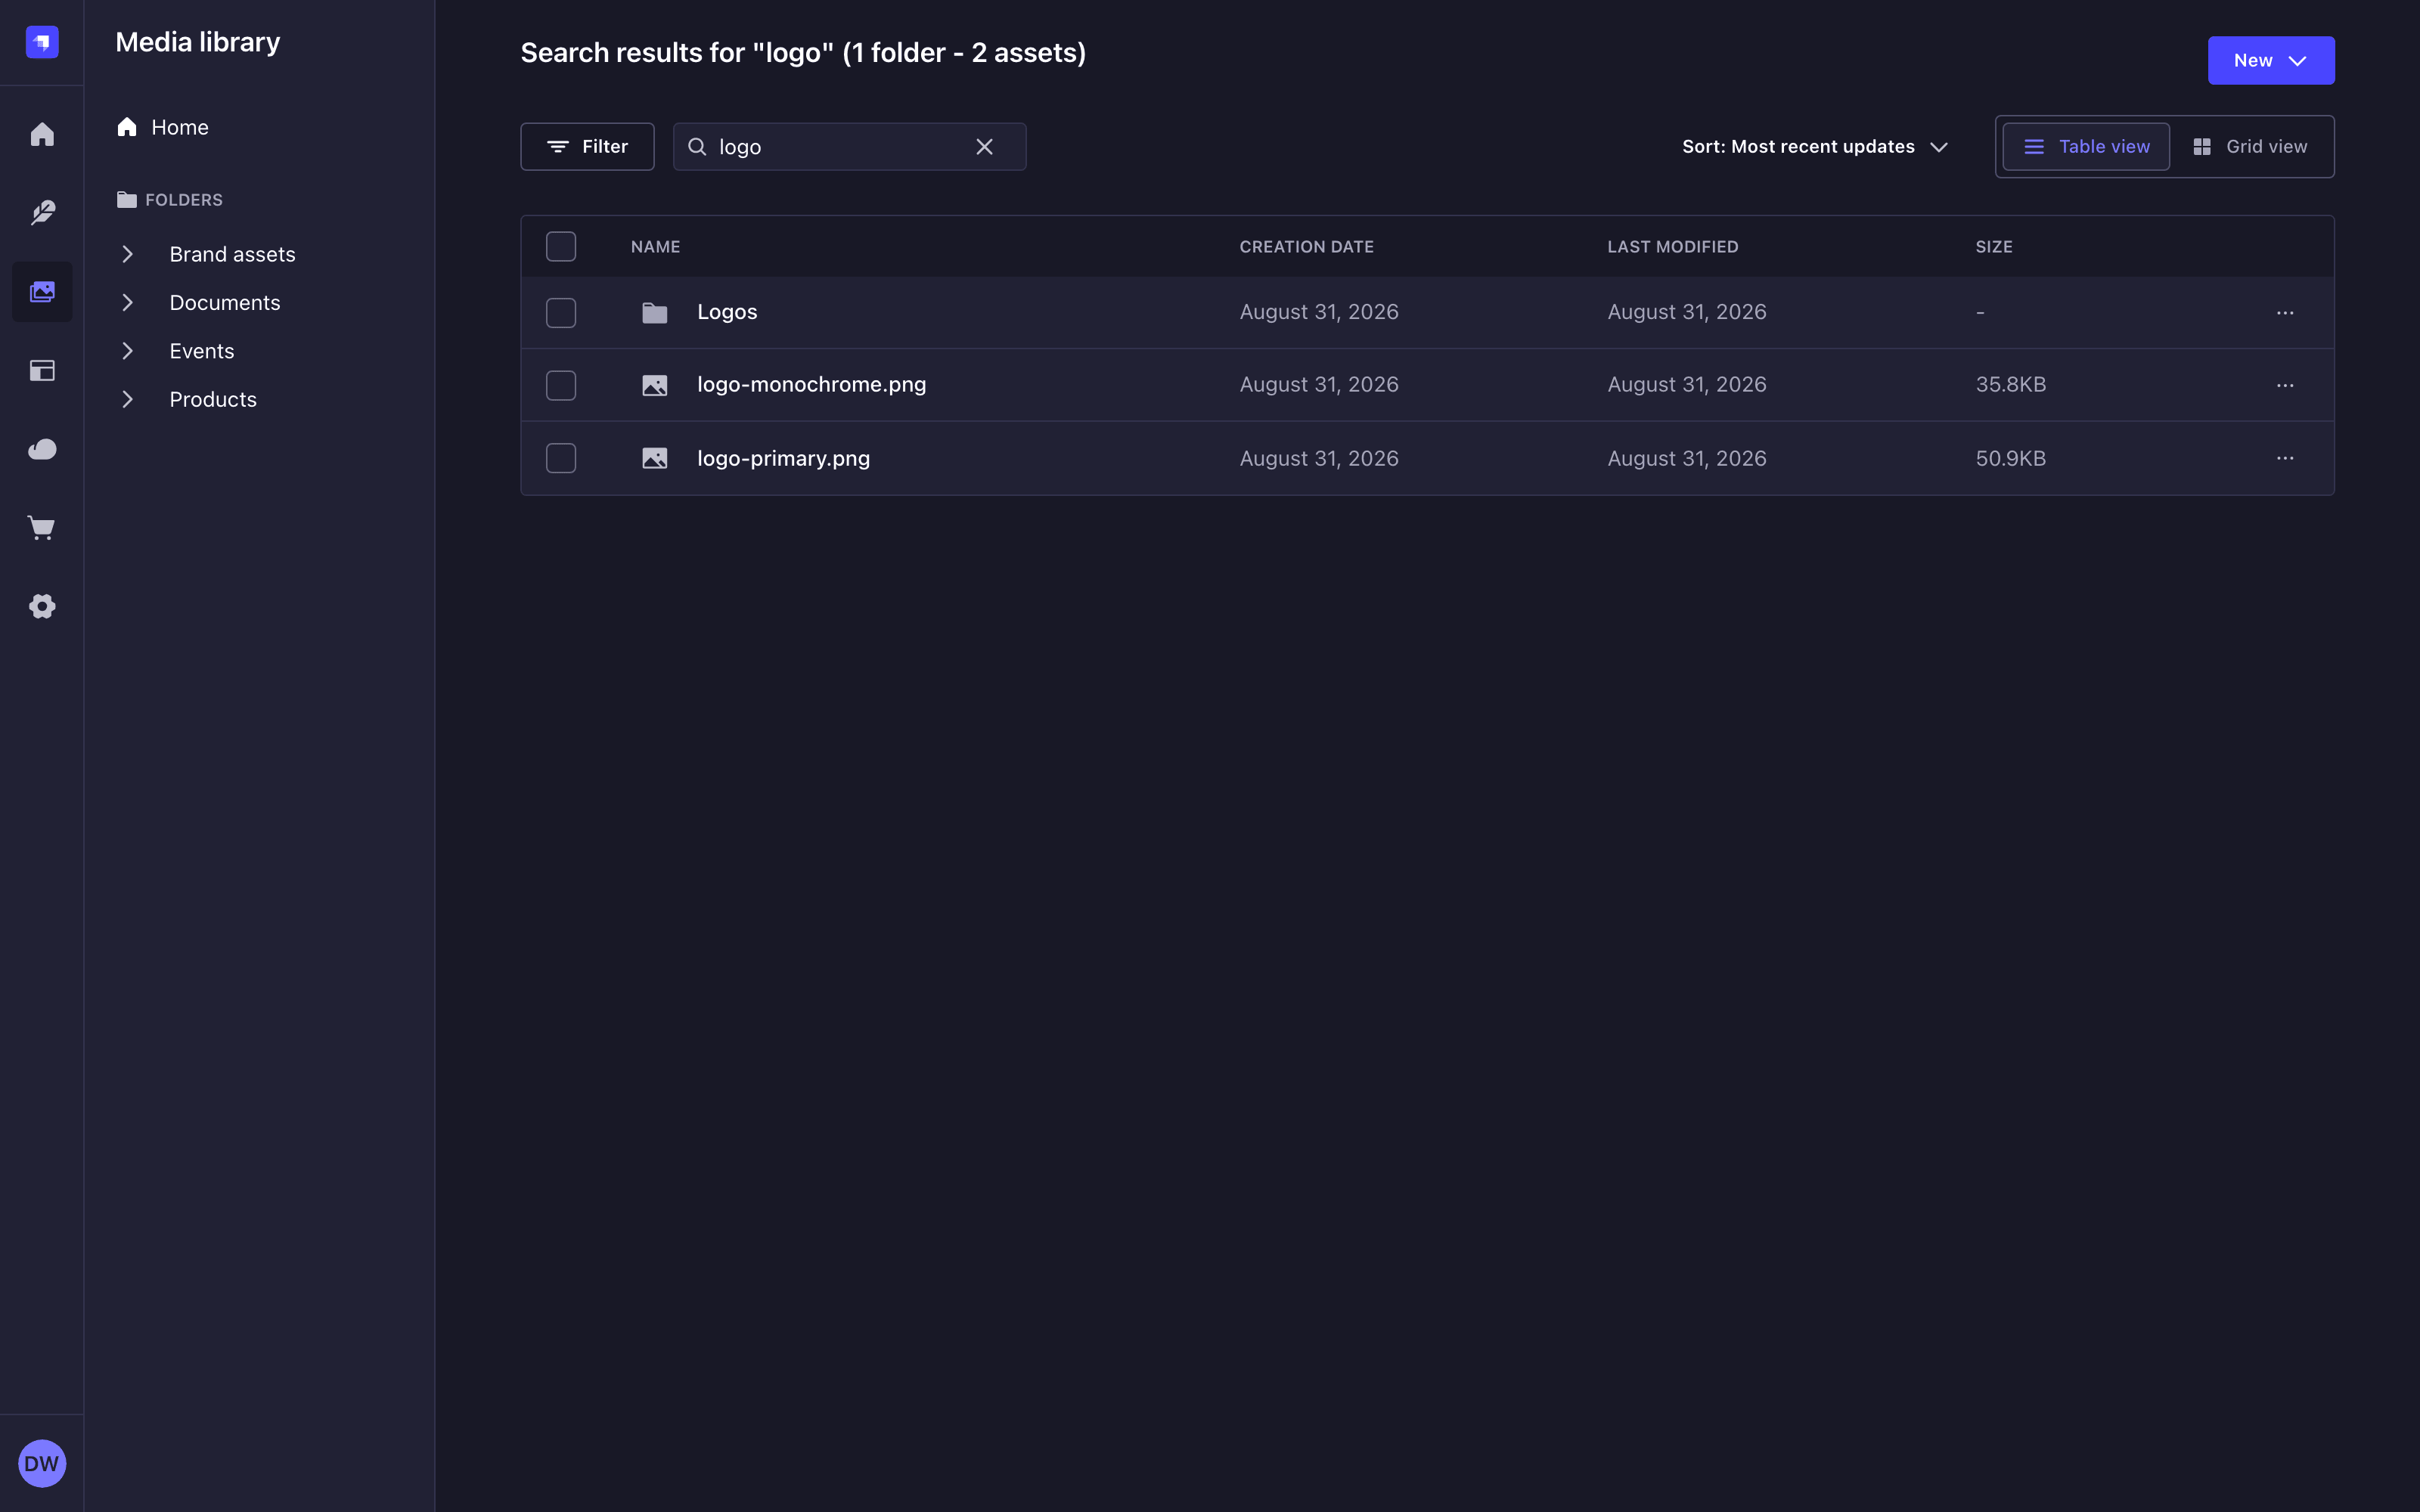The height and width of the screenshot is (1512, 2420).
Task: Click the 50.9KB size value
Action: pos(2011,458)
